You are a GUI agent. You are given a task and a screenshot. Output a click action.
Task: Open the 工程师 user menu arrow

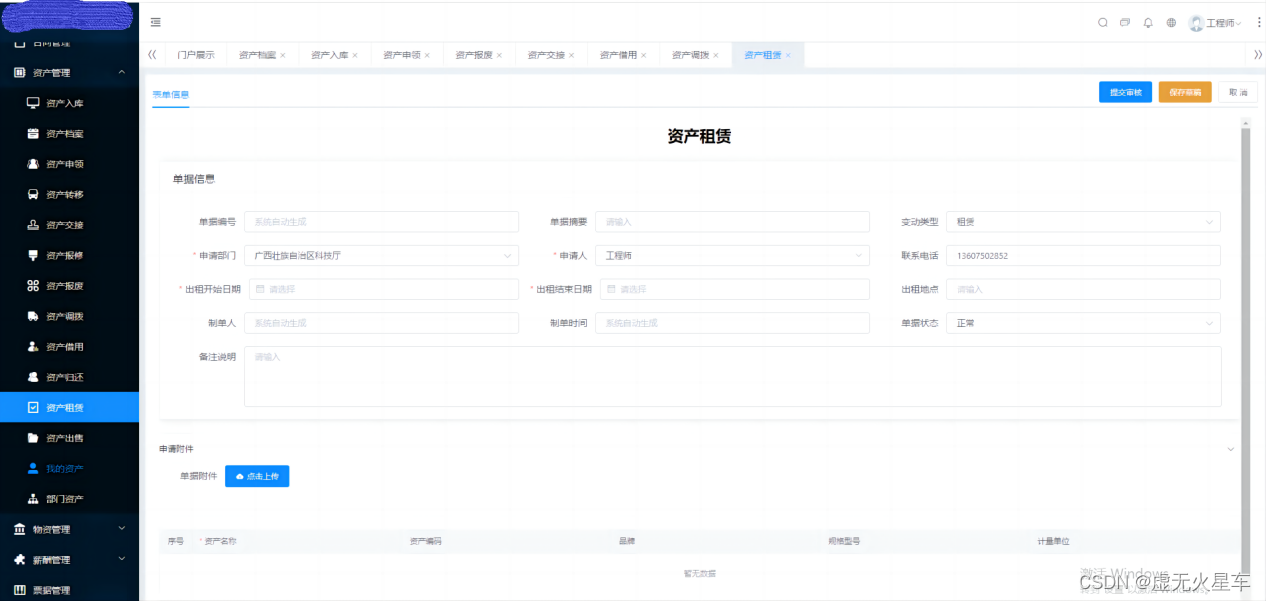click(1238, 23)
